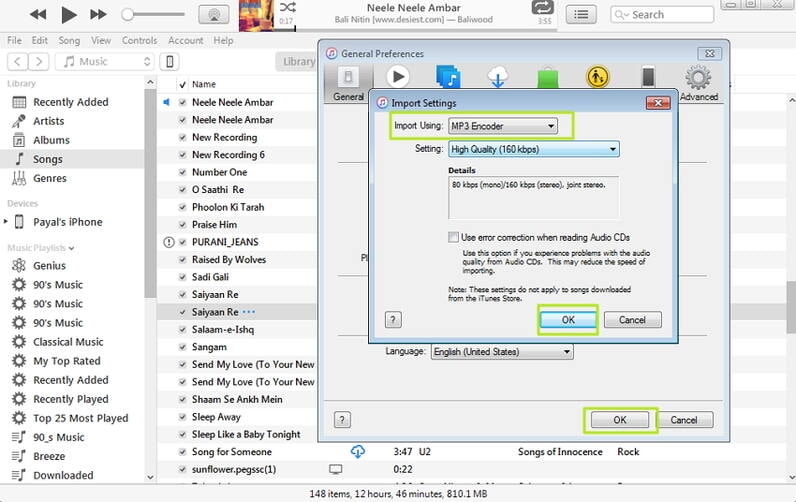Play the current song
Image resolution: width=796 pixels, height=502 pixels.
pyautogui.click(x=69, y=15)
